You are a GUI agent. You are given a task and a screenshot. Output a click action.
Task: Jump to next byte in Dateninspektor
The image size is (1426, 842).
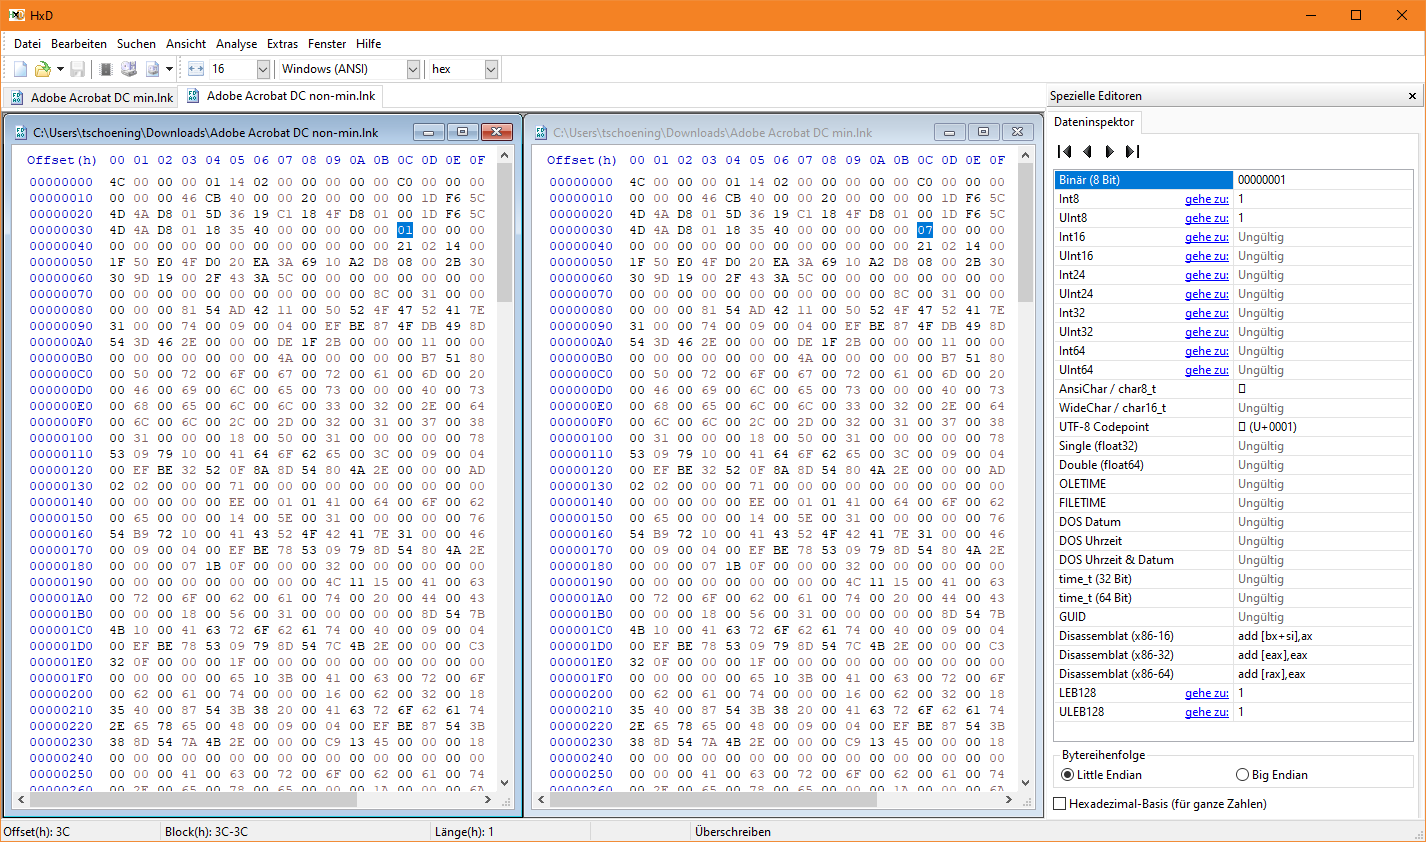pos(1110,151)
